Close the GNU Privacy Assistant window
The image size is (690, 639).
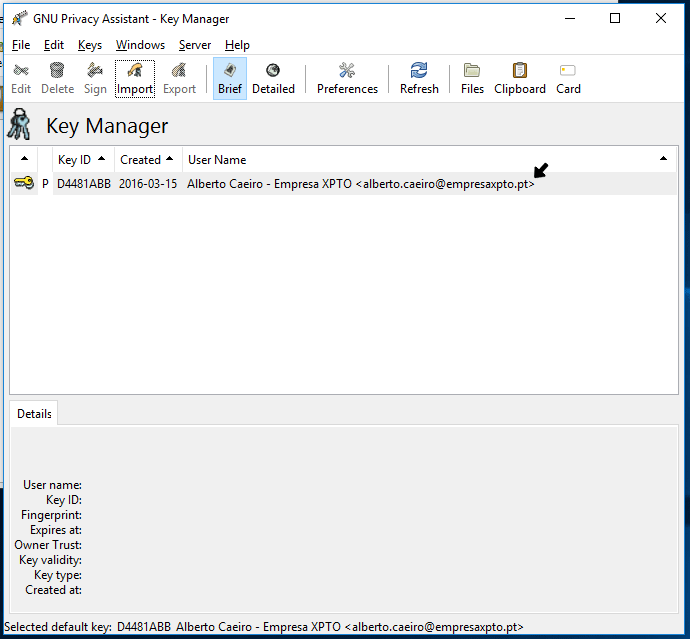coord(661,18)
